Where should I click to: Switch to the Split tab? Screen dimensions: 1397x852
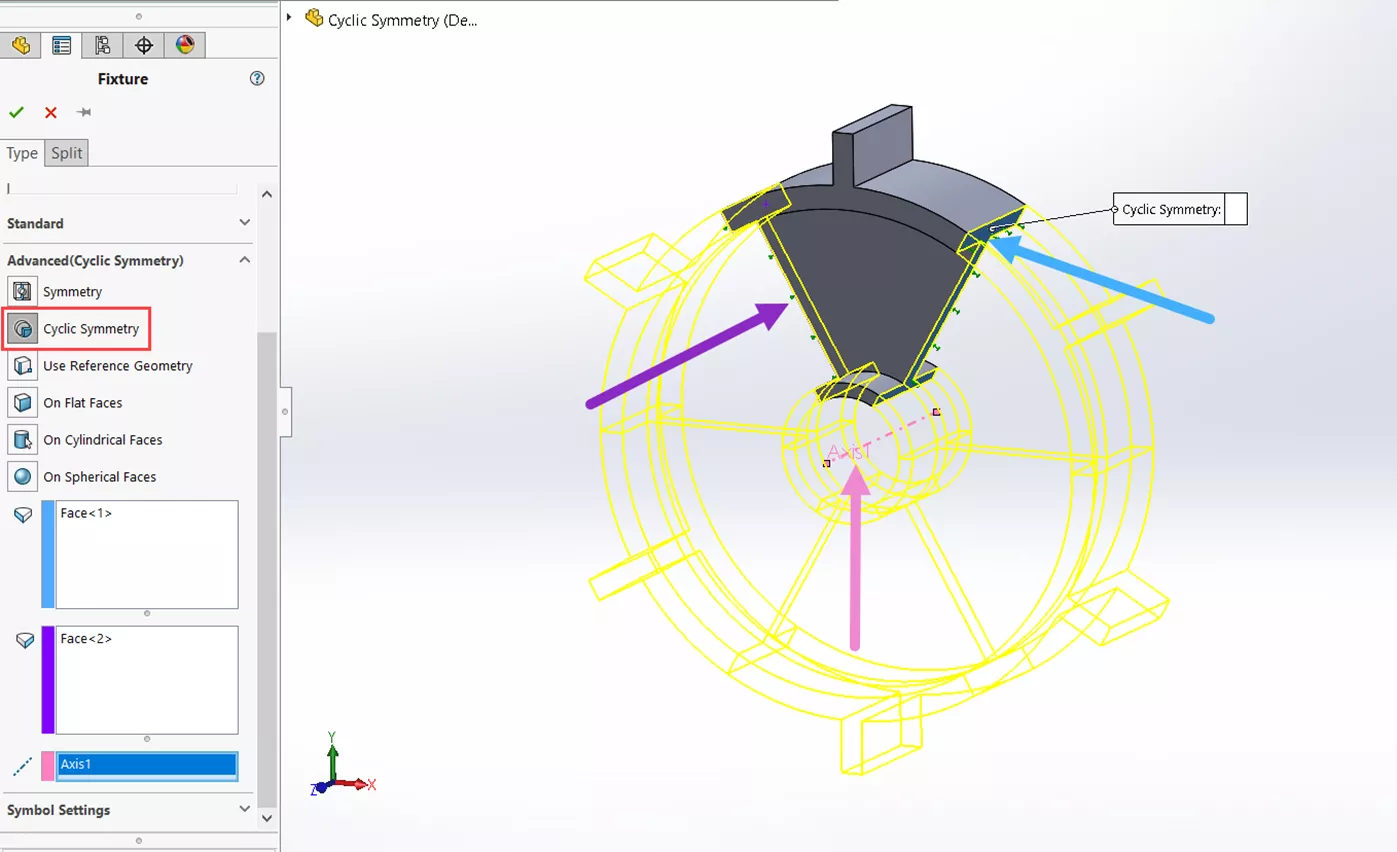(67, 153)
